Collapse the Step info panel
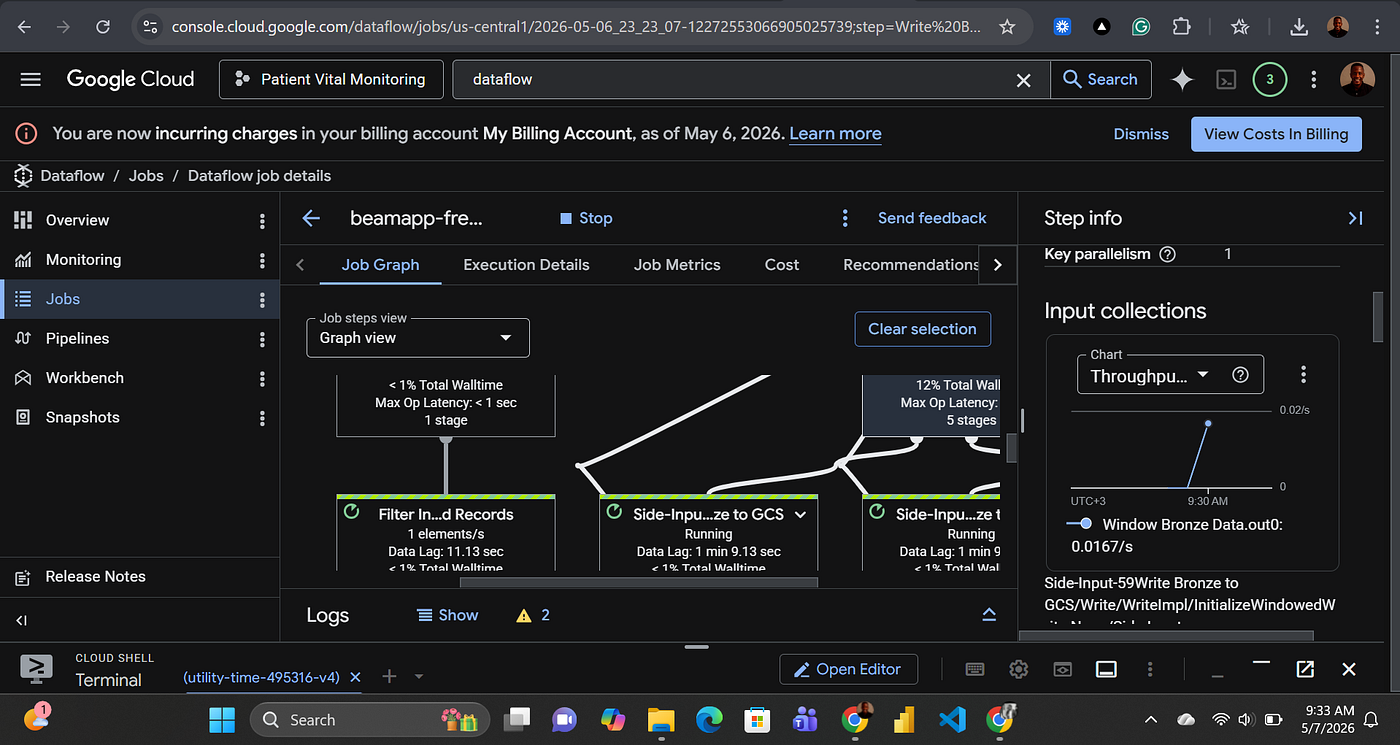1400x745 pixels. click(x=1356, y=218)
